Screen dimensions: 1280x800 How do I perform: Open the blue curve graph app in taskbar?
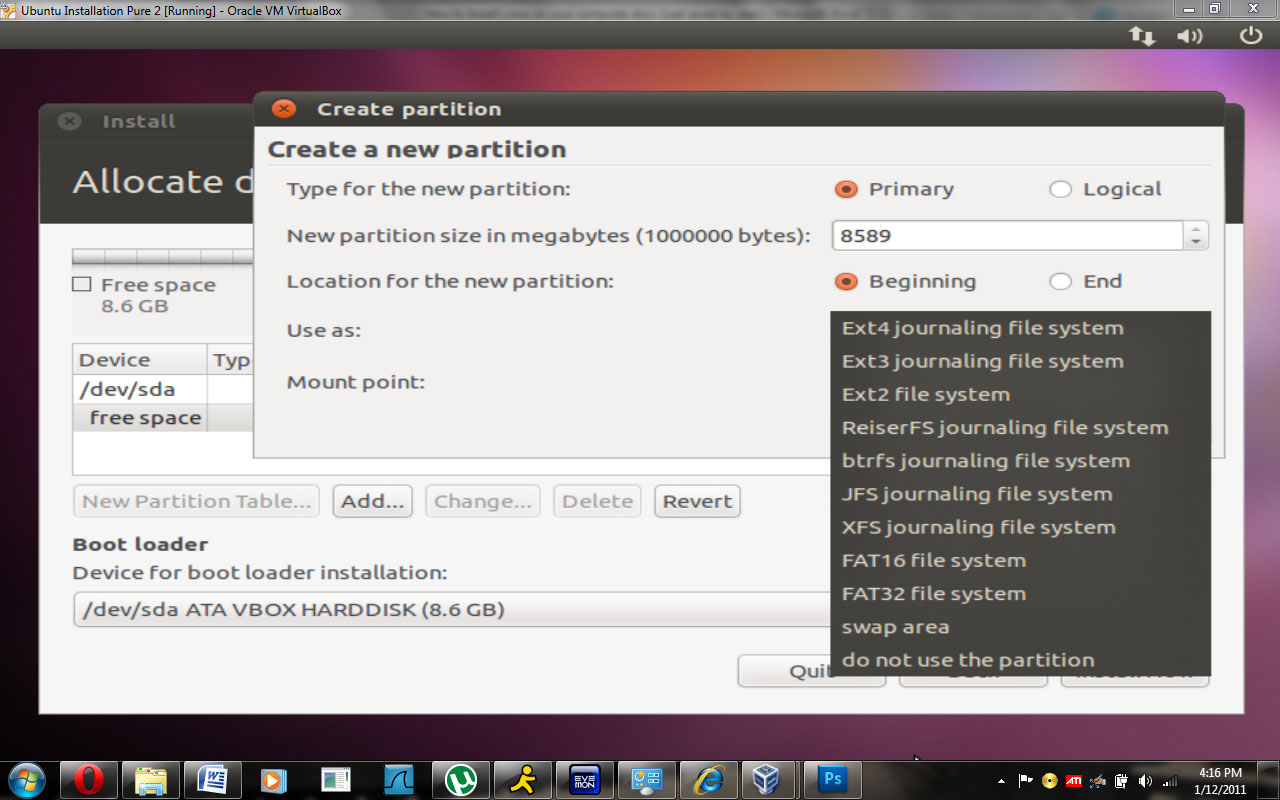(x=399, y=779)
